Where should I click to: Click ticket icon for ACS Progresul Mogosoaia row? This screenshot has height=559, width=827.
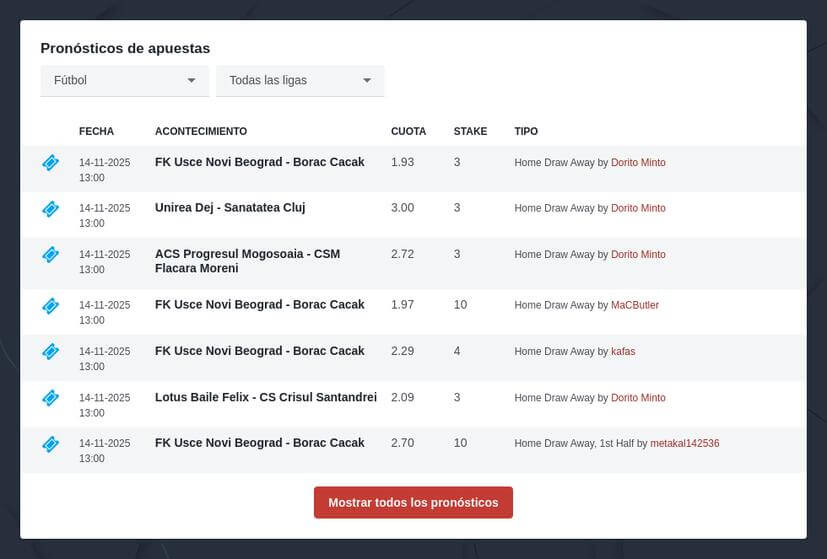point(50,255)
